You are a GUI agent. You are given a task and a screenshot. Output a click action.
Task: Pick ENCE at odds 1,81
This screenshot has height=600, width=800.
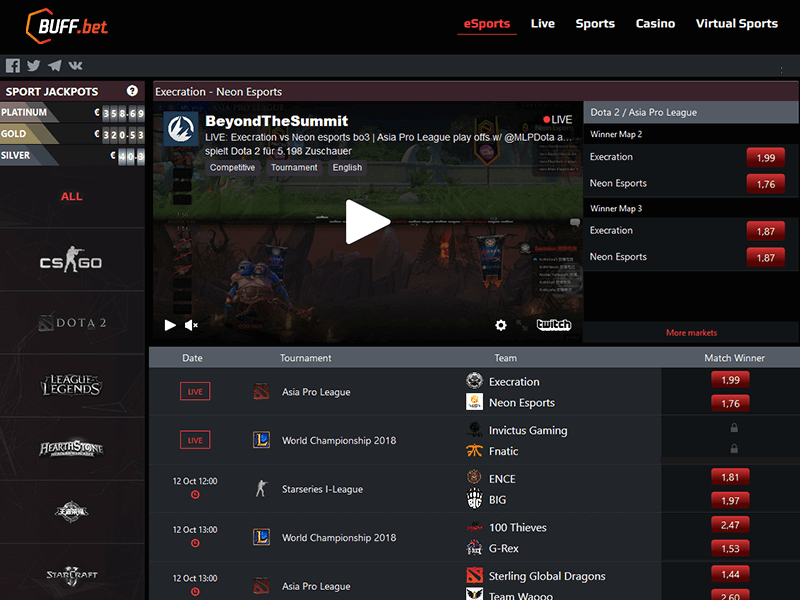pyautogui.click(x=730, y=477)
